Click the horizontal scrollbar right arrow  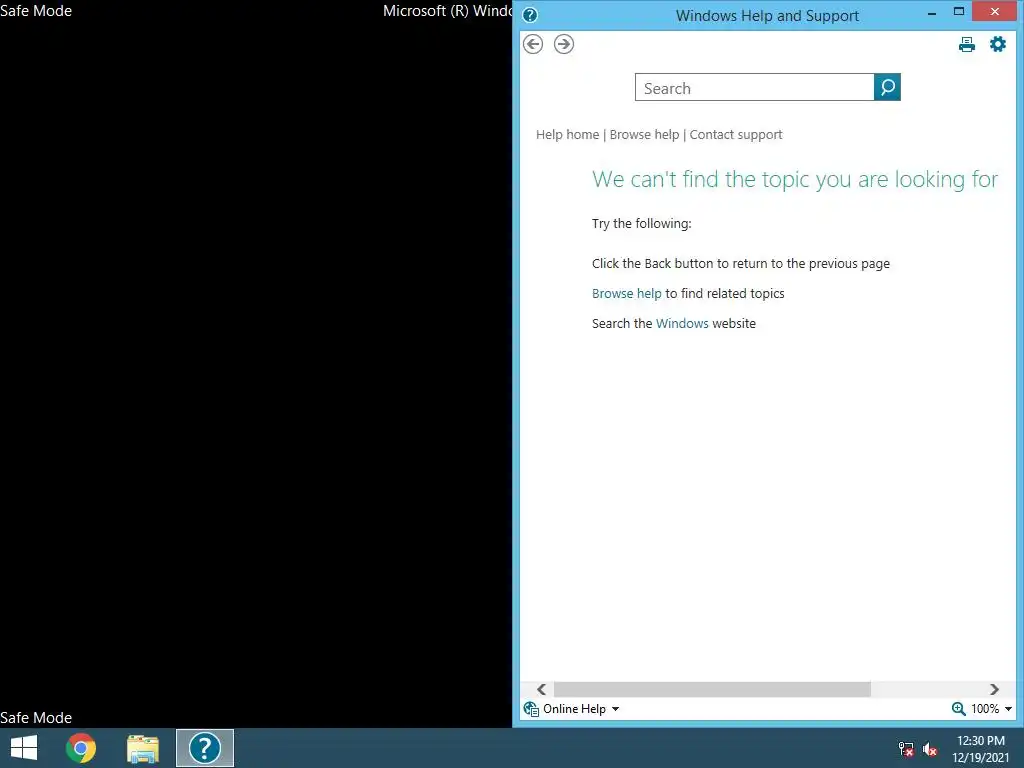coord(994,690)
